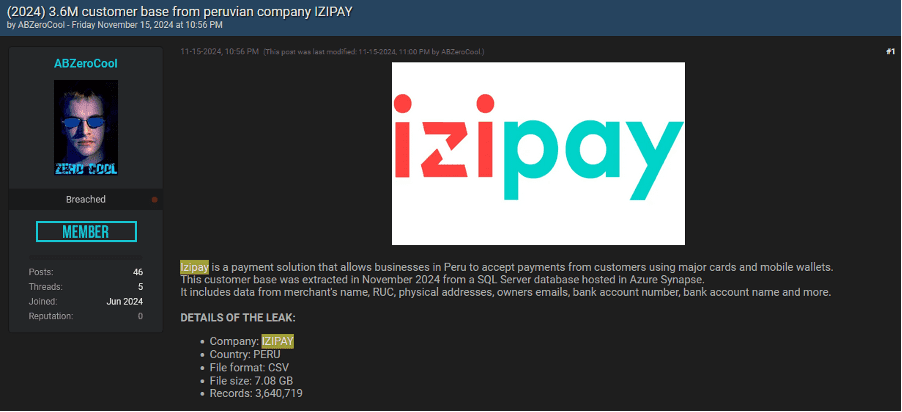Click the offline status dot beside Breached

pyautogui.click(x=154, y=200)
